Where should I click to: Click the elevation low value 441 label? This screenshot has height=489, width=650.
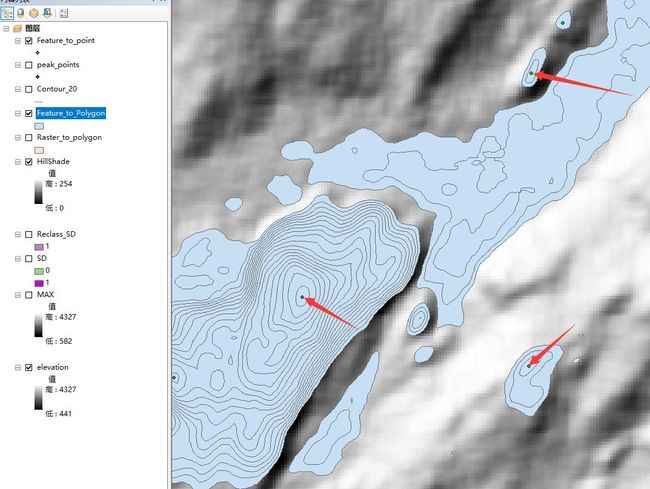[x=58, y=414]
